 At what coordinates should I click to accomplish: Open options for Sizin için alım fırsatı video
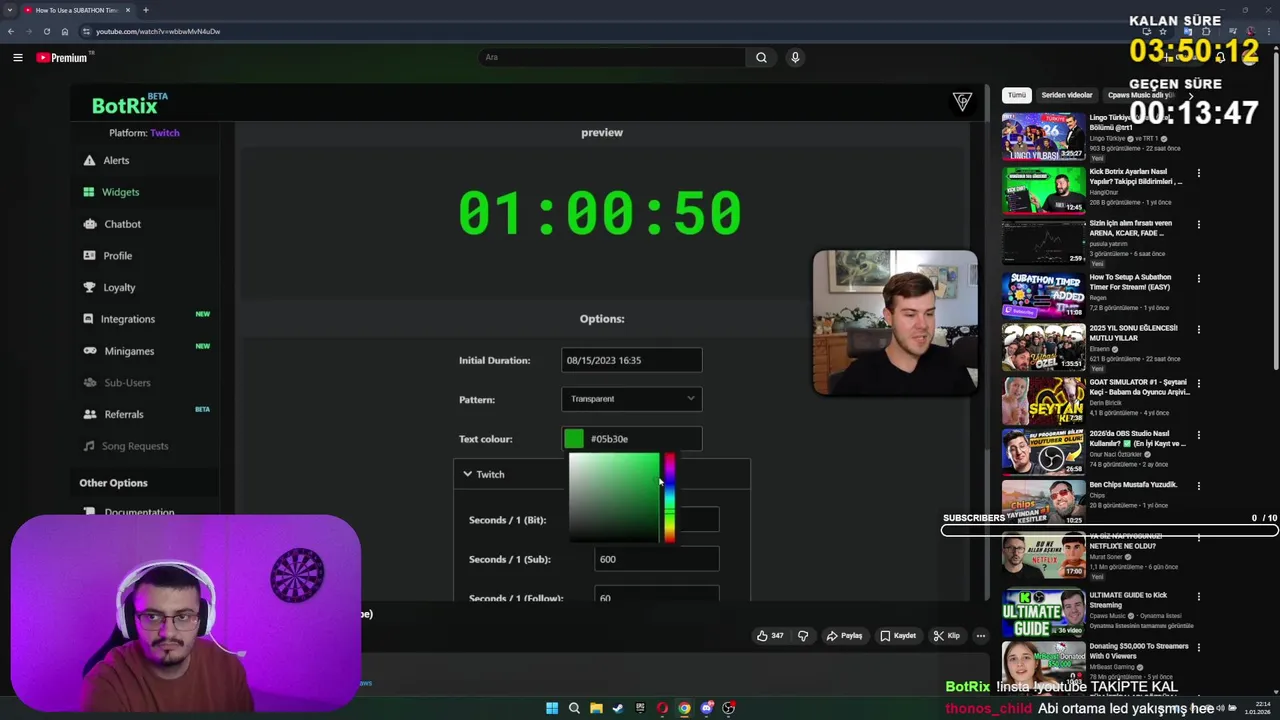(x=1198, y=225)
